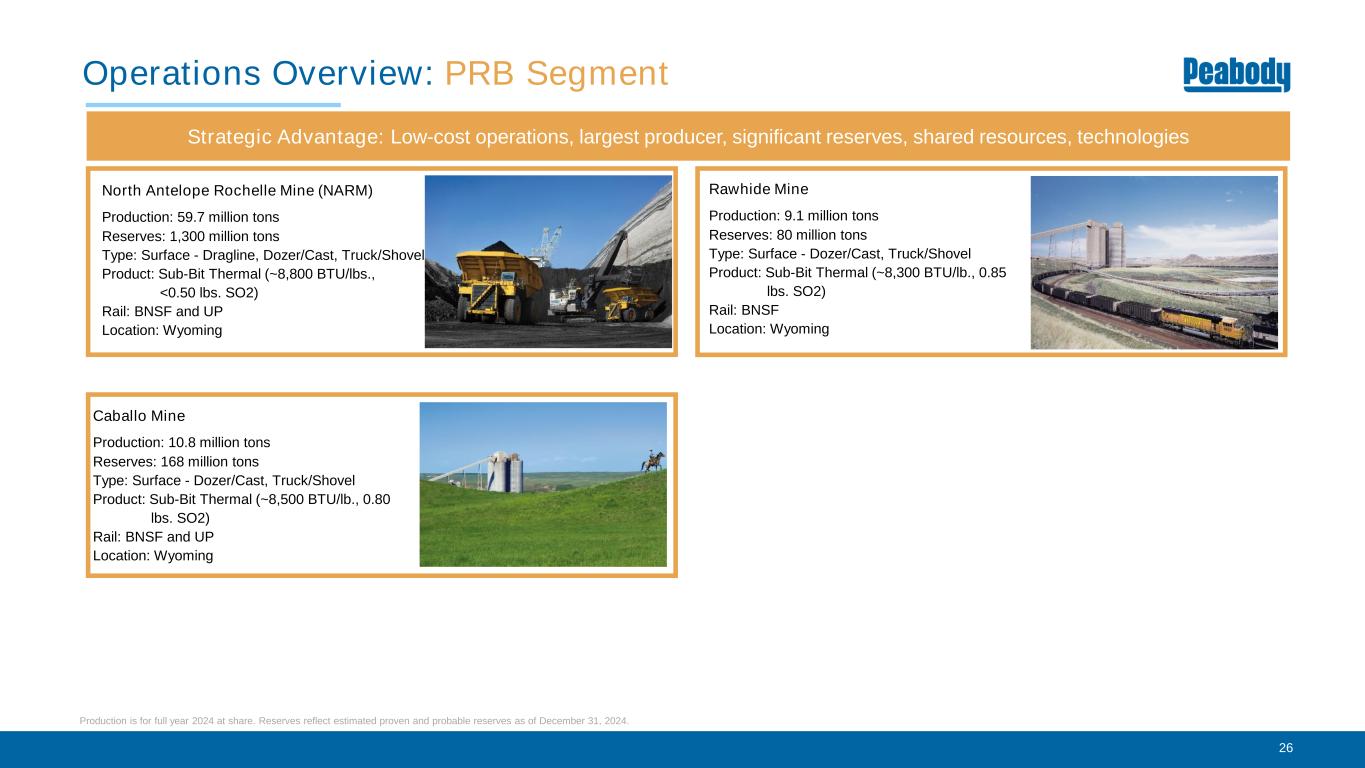Click 'Rail: BNSF and UP' under North Antelope Rochelle
The height and width of the screenshot is (768, 1365).
click(x=163, y=311)
